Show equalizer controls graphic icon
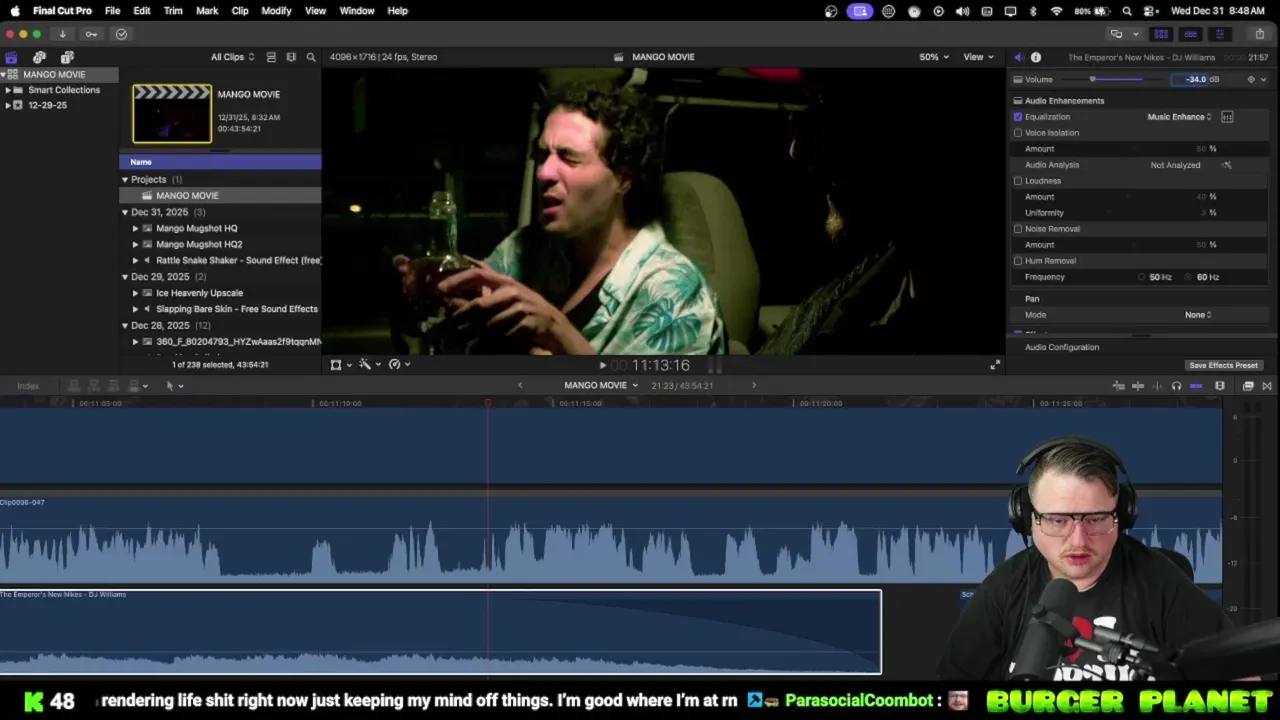 tap(1227, 117)
